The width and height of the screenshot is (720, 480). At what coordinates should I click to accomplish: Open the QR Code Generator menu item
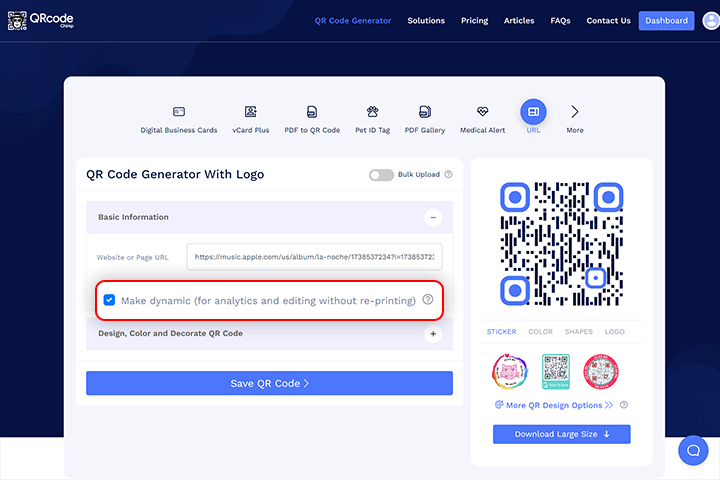(353, 21)
